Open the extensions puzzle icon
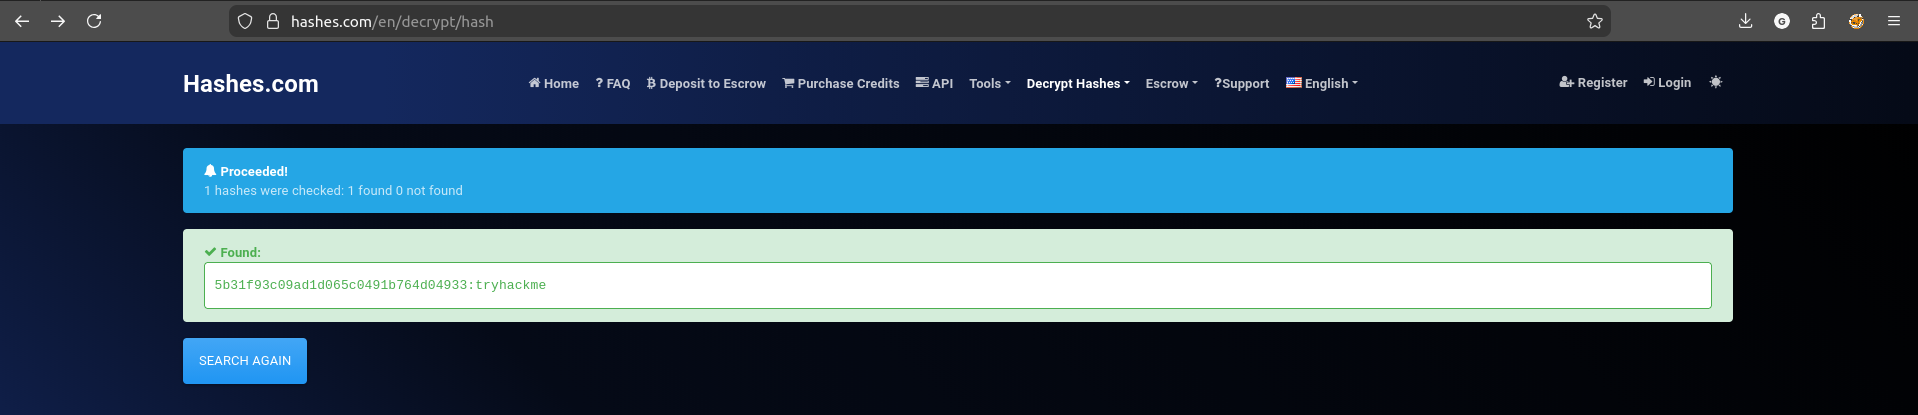This screenshot has height=415, width=1918. [x=1818, y=21]
